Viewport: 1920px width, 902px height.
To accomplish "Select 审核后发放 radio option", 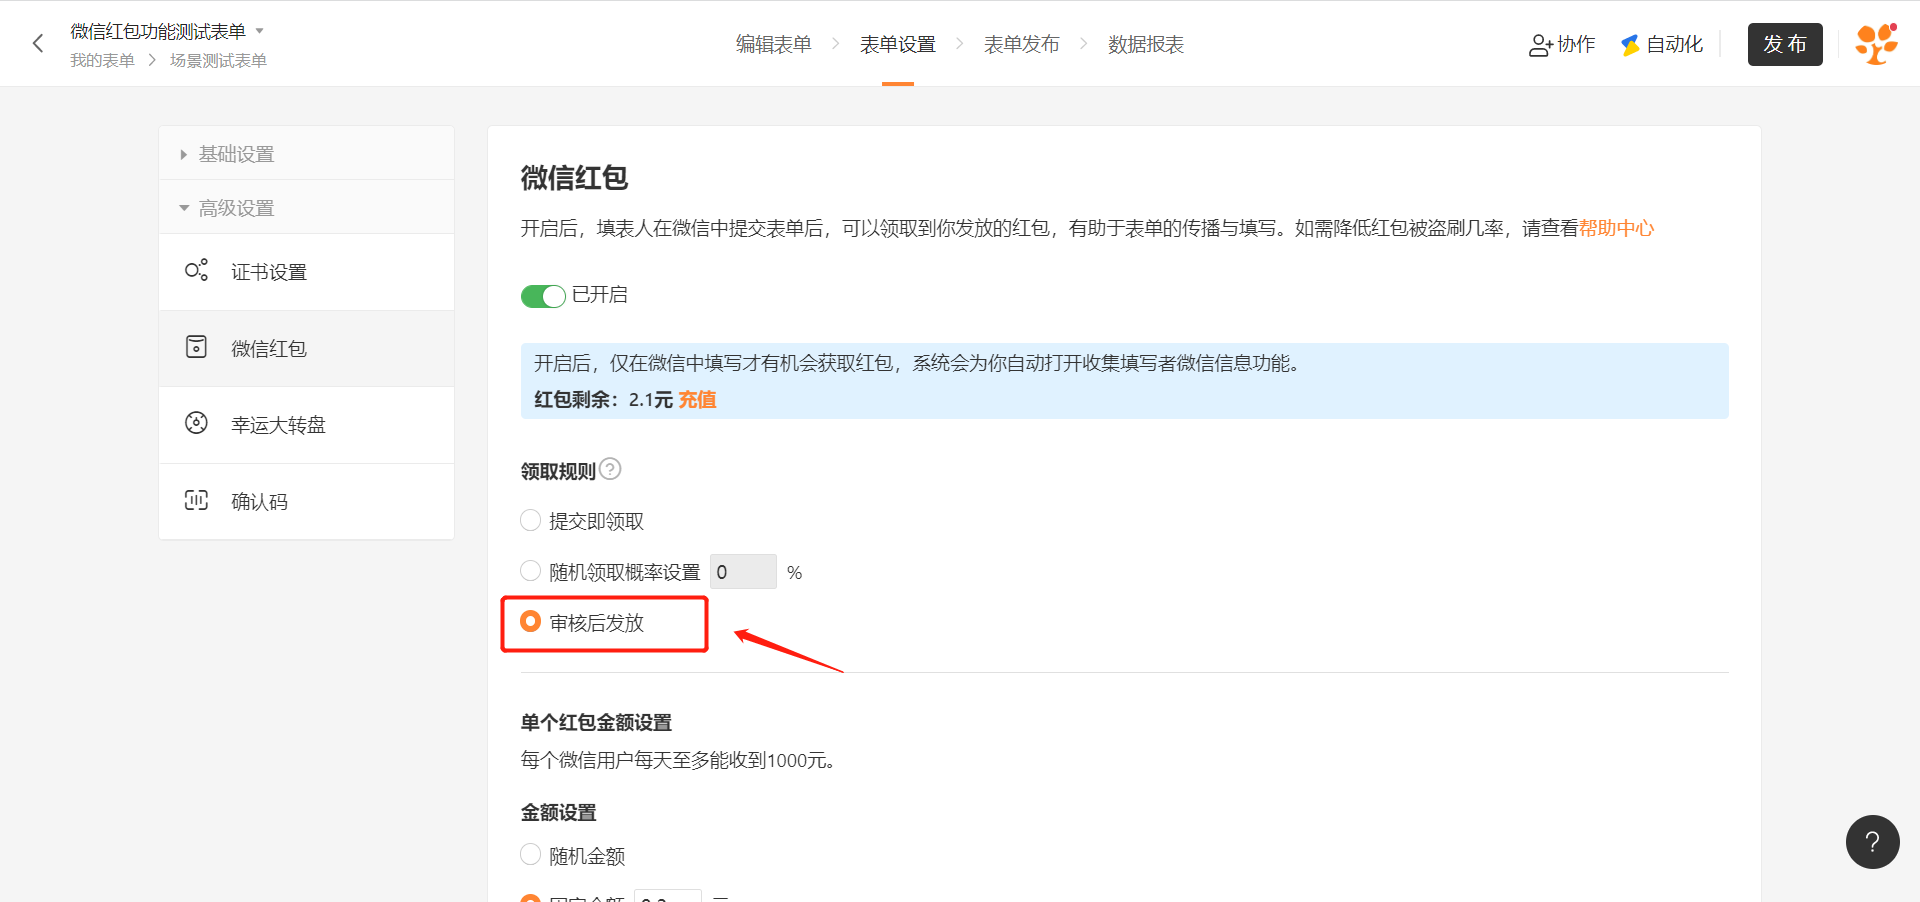I will [531, 622].
